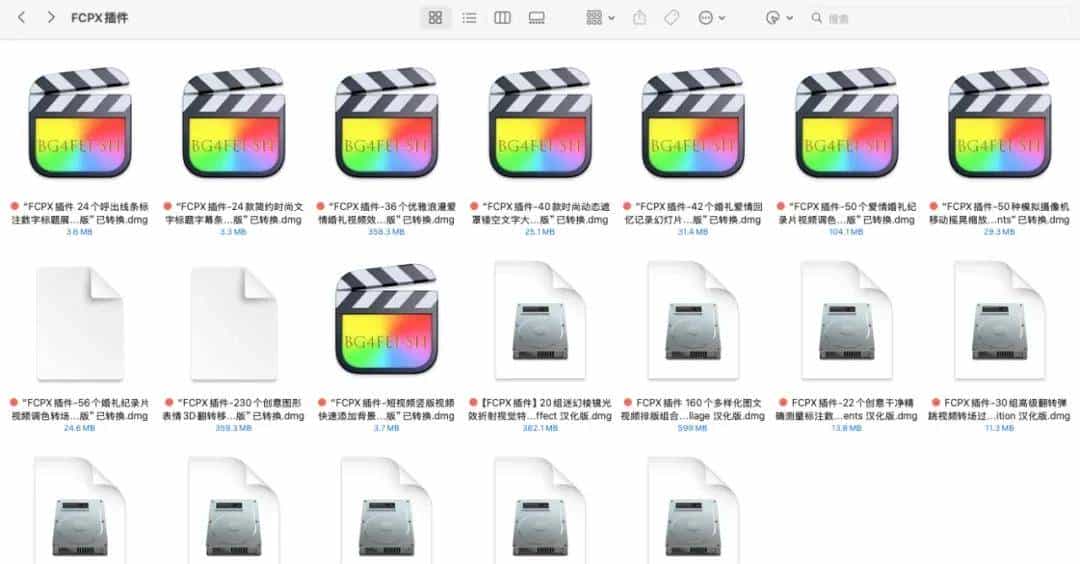Go back with the left chevron arrow

tap(21, 18)
